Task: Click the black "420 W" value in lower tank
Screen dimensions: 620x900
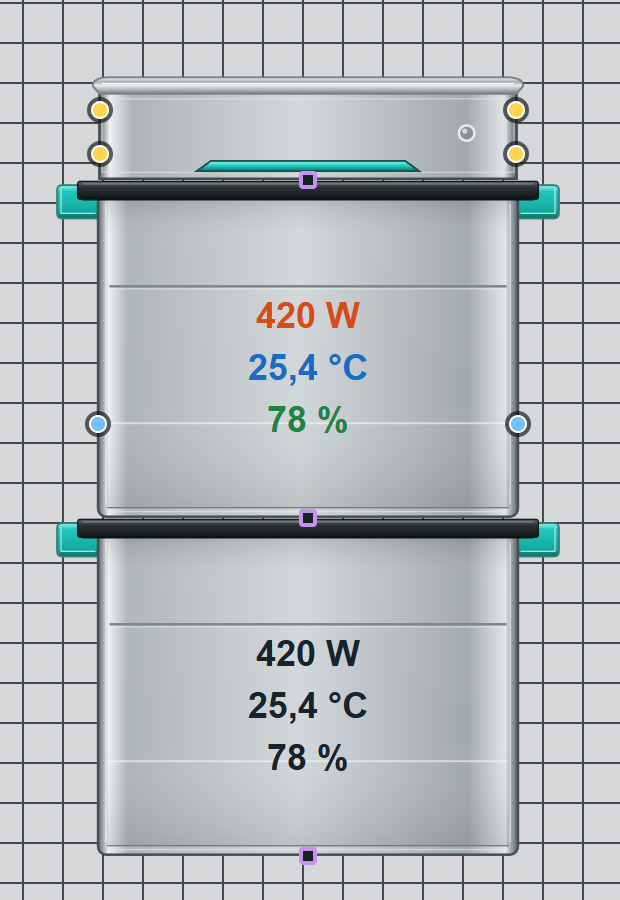Action: pyautogui.click(x=308, y=653)
